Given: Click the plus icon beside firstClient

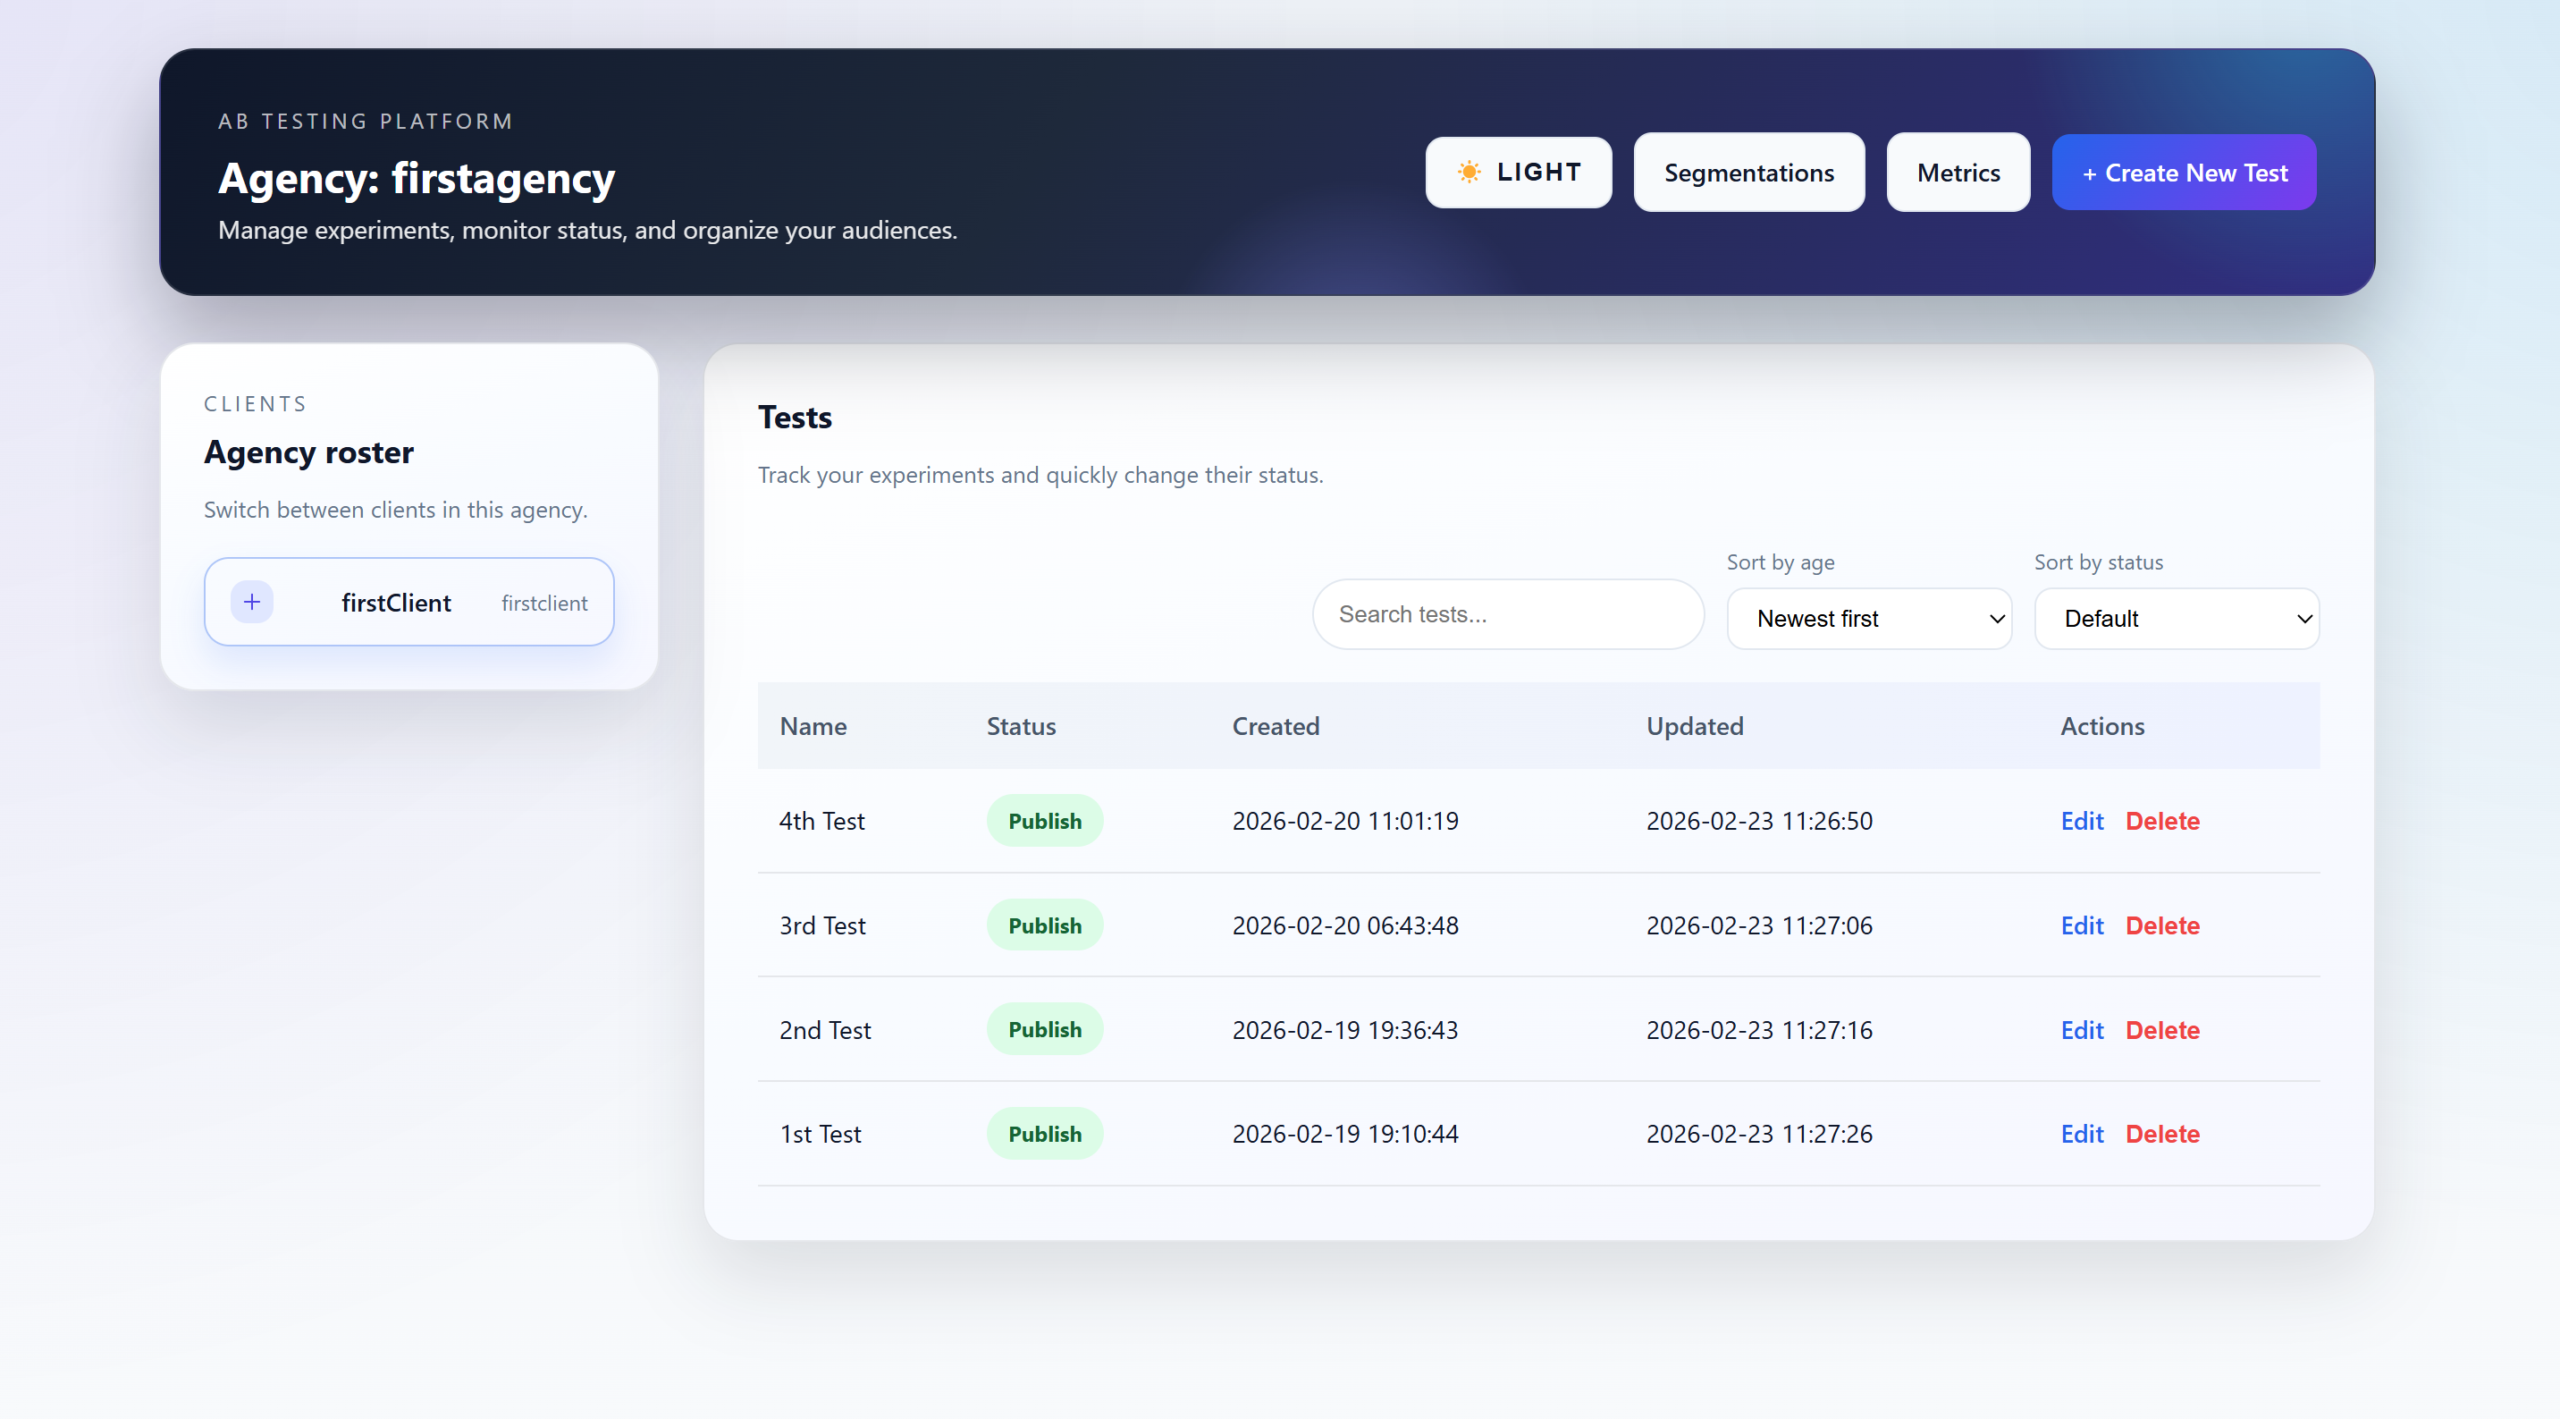Looking at the screenshot, I should click(x=252, y=602).
